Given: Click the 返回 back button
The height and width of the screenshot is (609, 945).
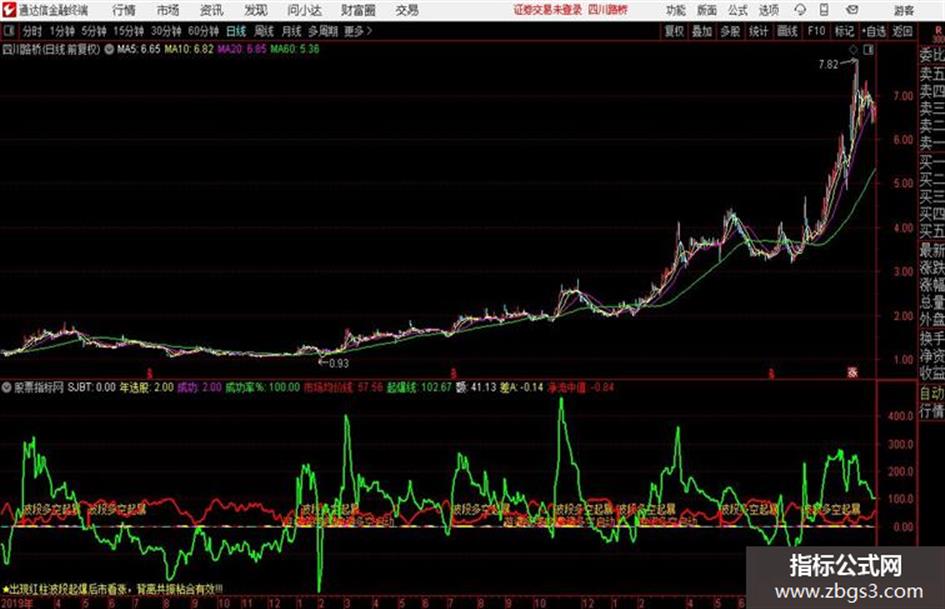Looking at the screenshot, I should [x=902, y=31].
